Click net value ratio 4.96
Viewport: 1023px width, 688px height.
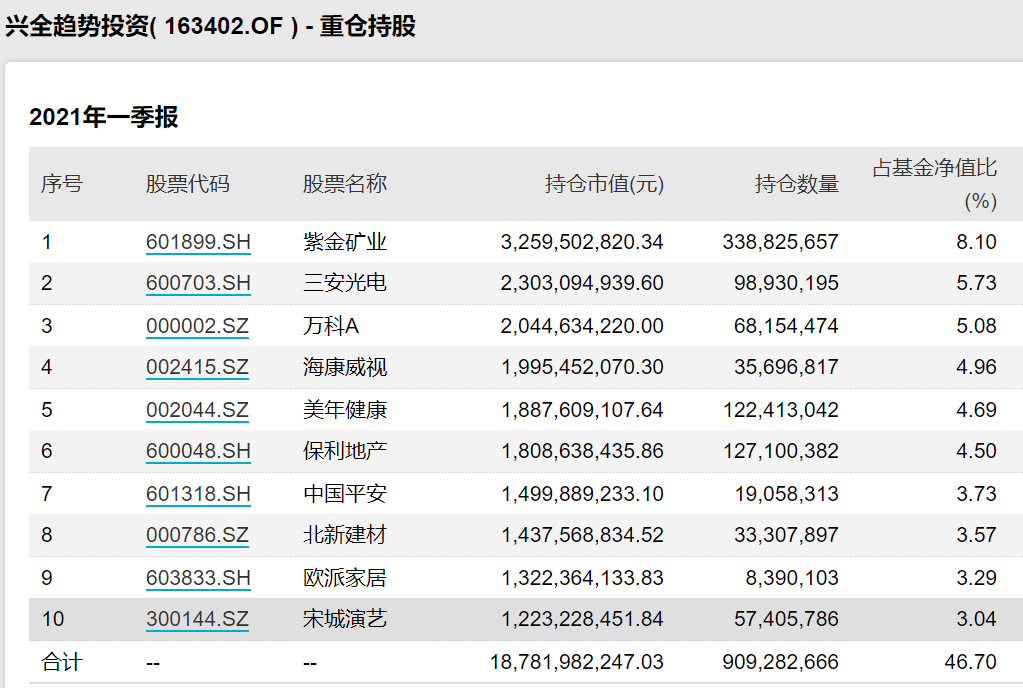click(977, 366)
